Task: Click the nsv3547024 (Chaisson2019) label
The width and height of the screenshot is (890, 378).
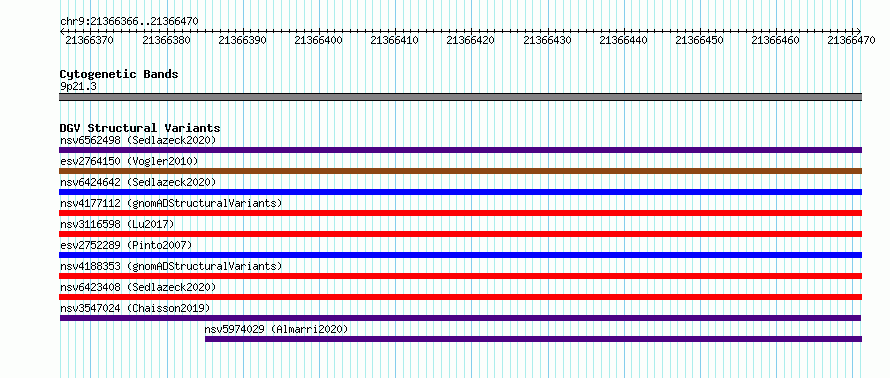Action: click(135, 308)
